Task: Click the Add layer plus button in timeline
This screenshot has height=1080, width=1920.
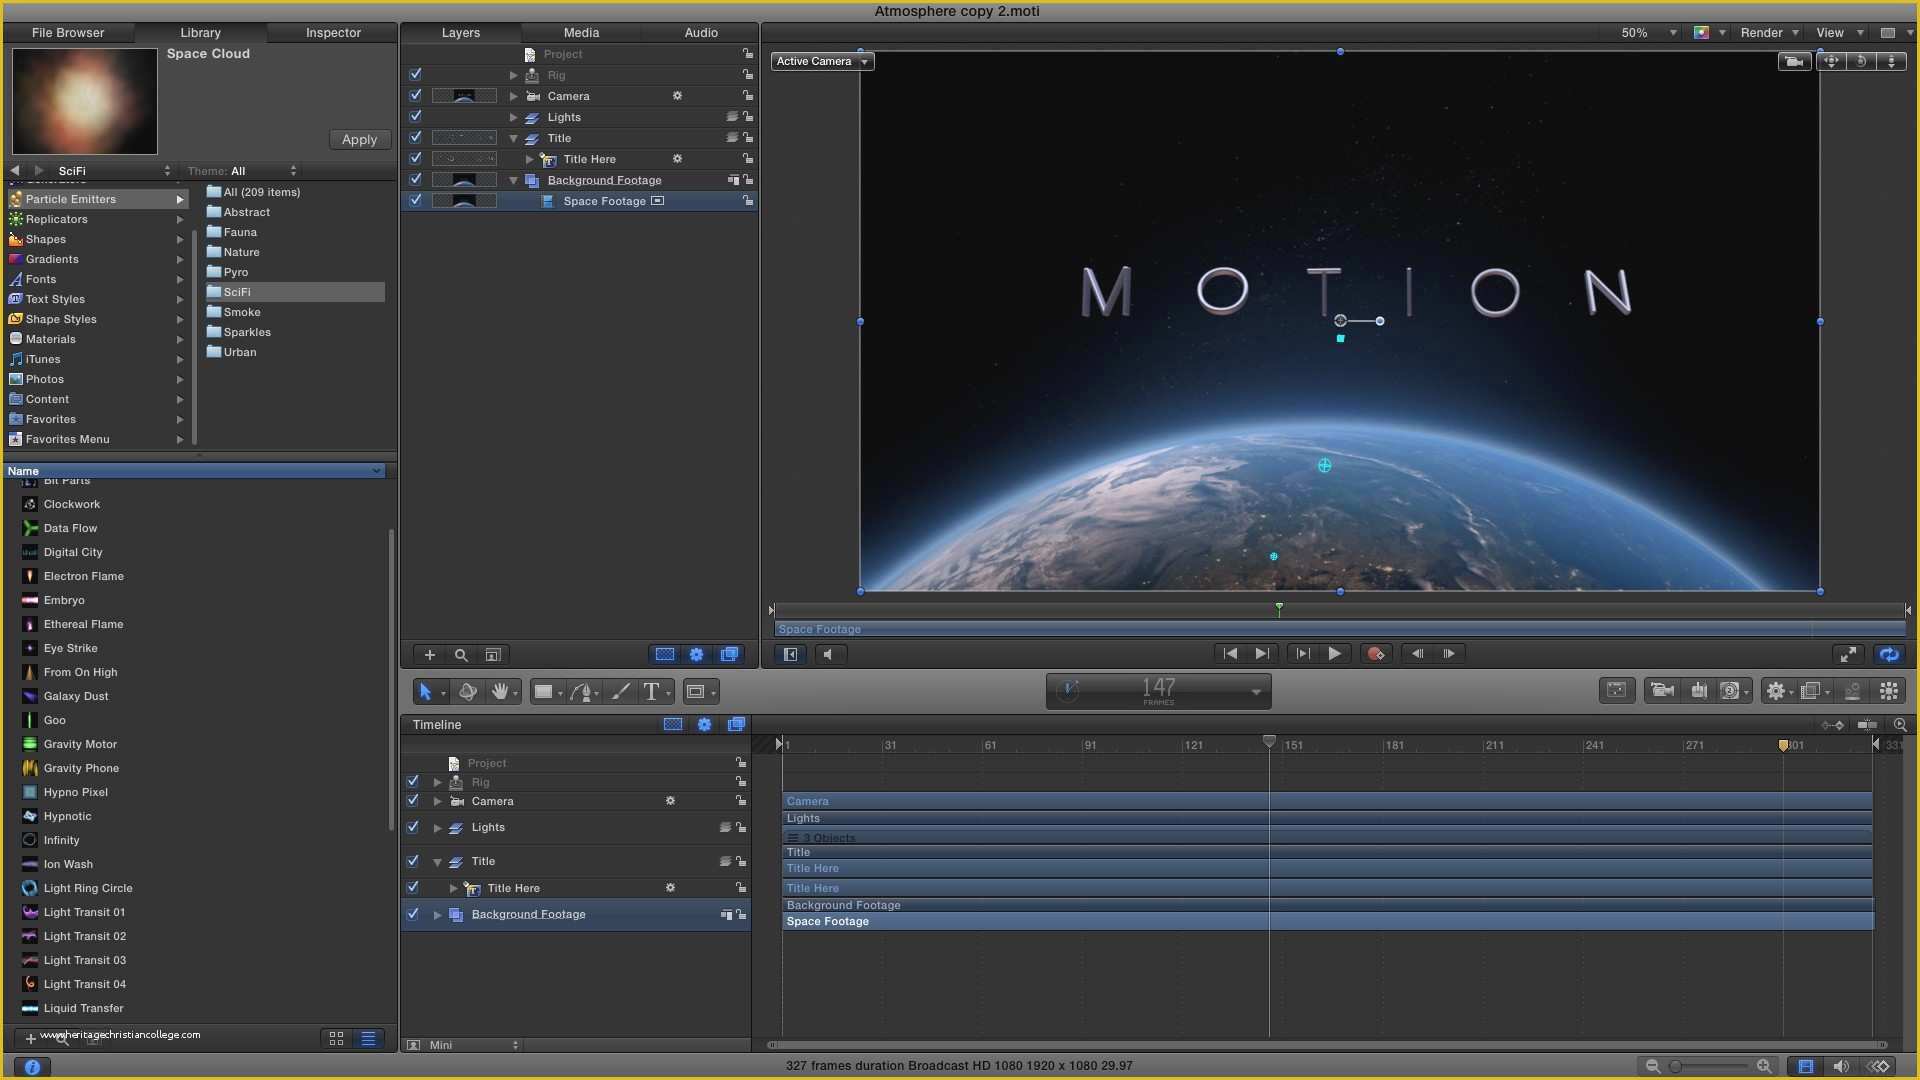Action: tap(429, 654)
